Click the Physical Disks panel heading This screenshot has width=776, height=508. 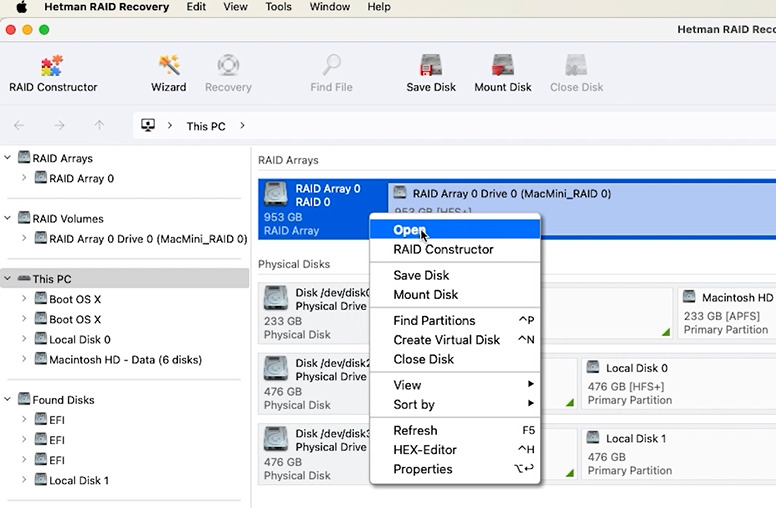(x=294, y=264)
